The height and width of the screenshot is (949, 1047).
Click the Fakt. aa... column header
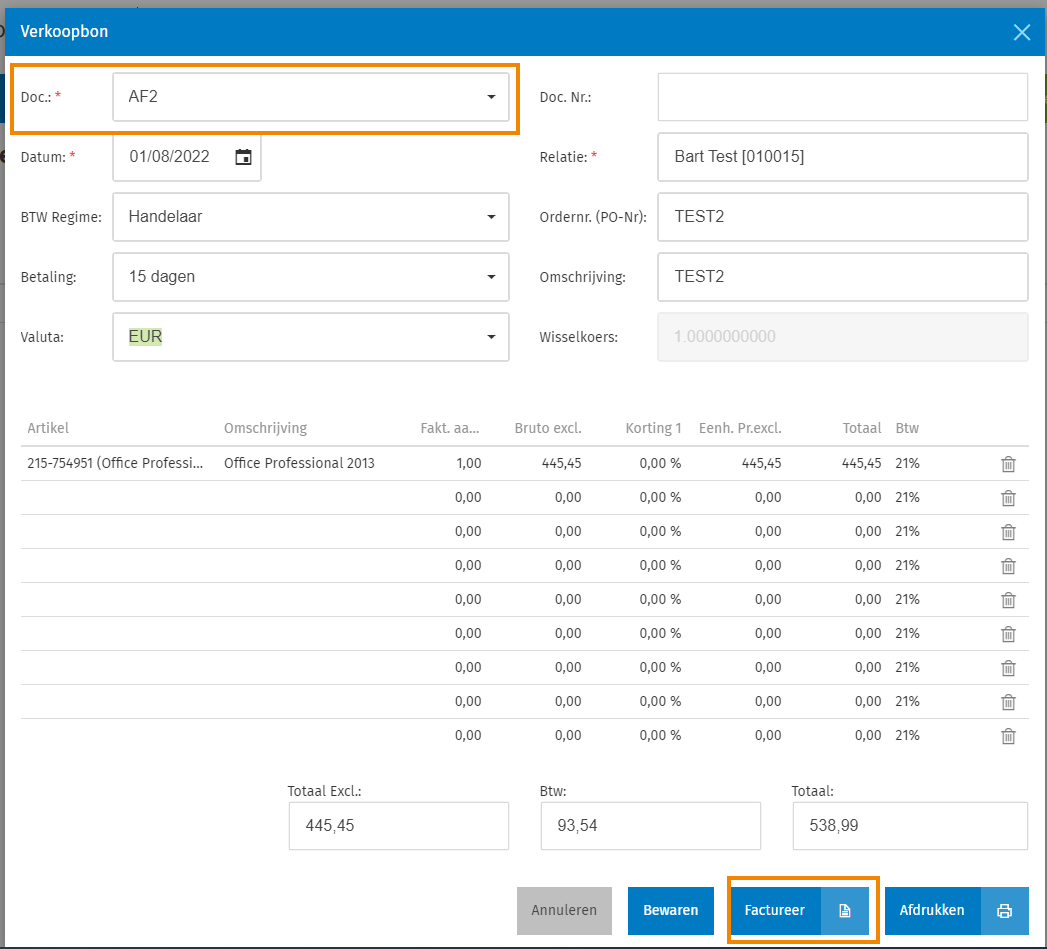tap(450, 428)
